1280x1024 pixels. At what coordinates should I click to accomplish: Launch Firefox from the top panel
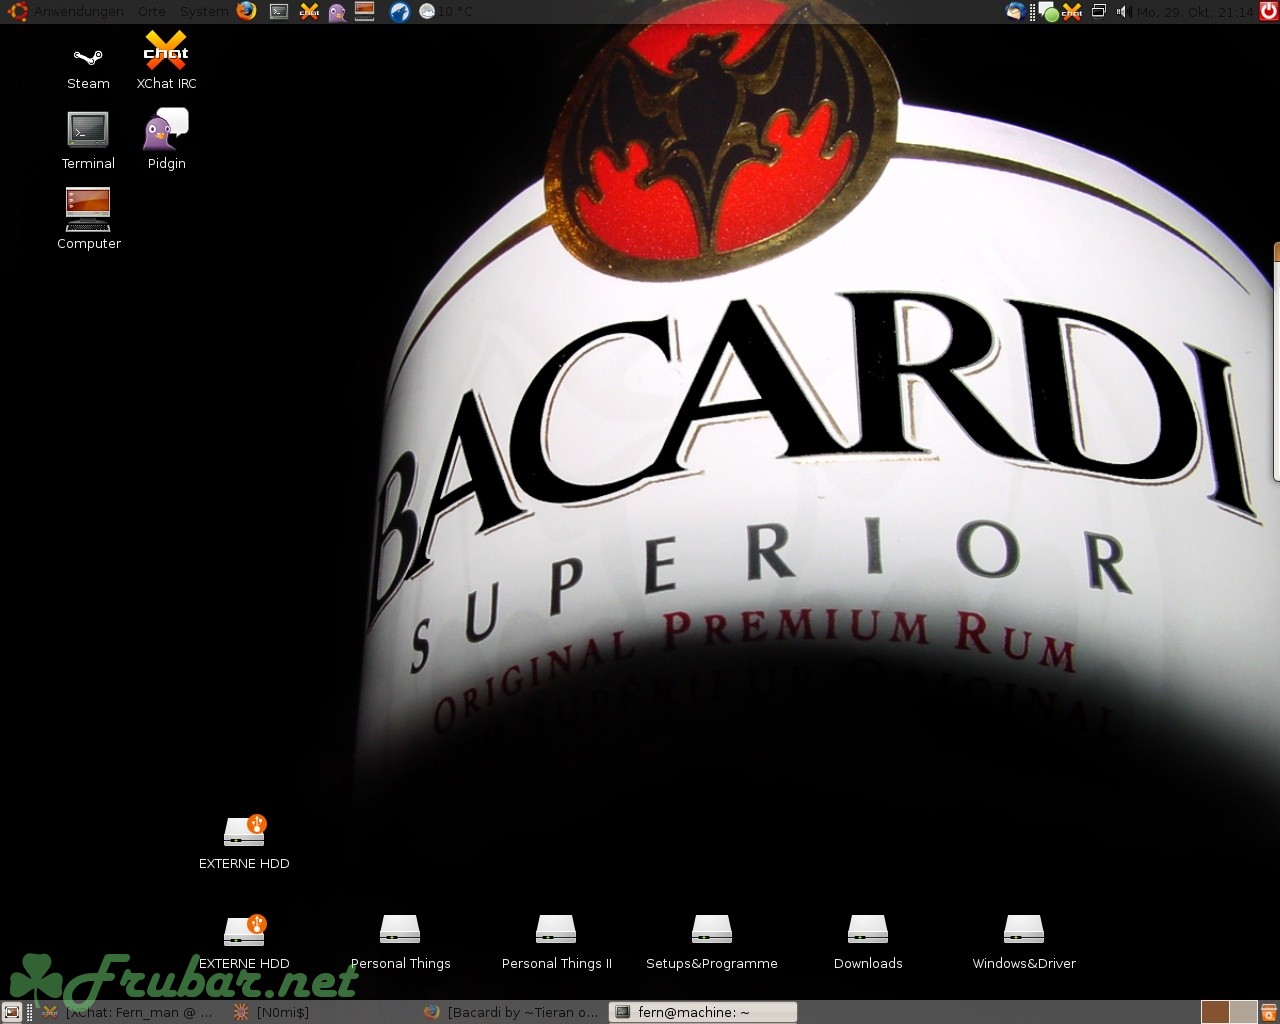click(x=246, y=11)
